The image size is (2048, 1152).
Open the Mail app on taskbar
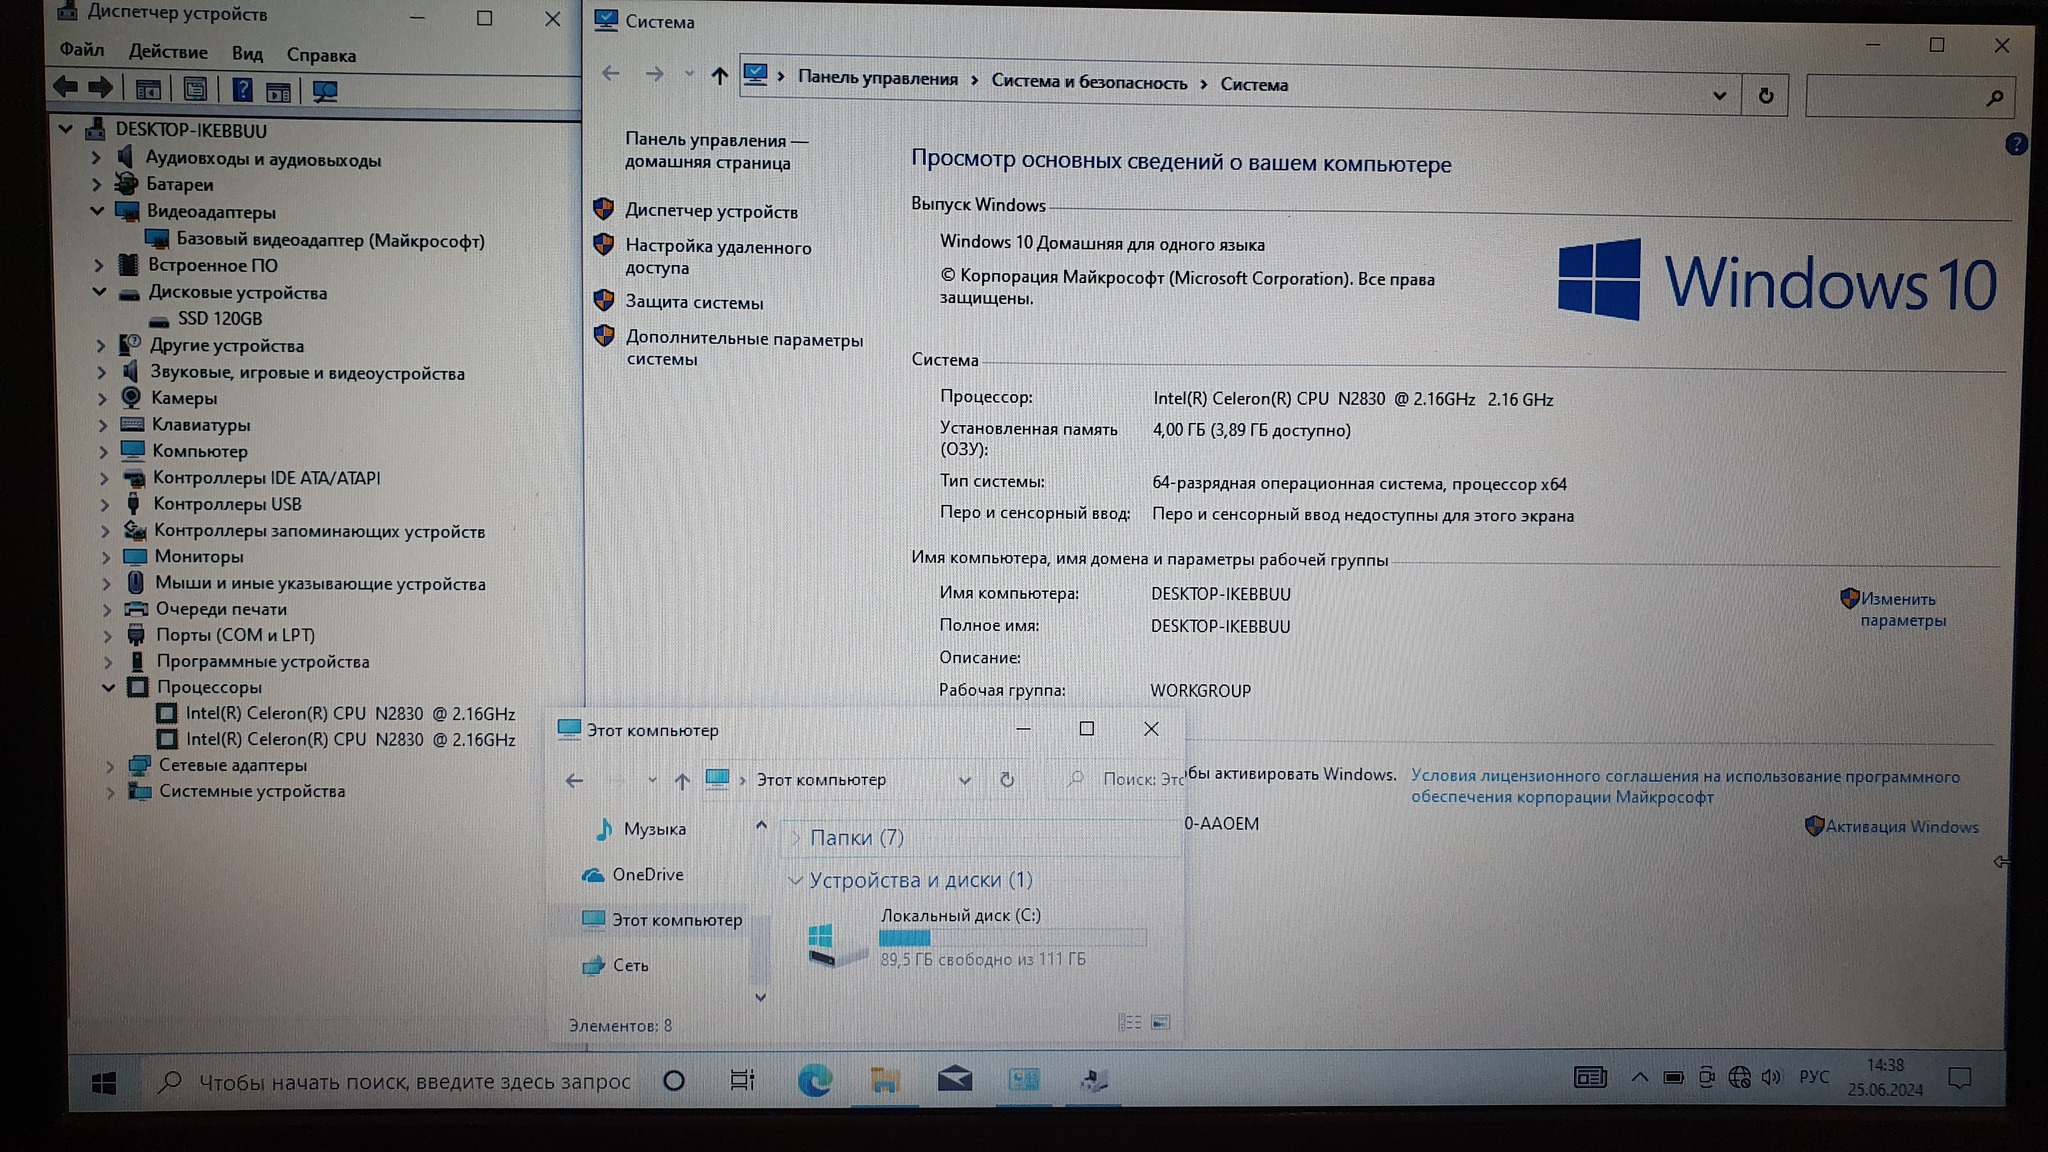(954, 1079)
